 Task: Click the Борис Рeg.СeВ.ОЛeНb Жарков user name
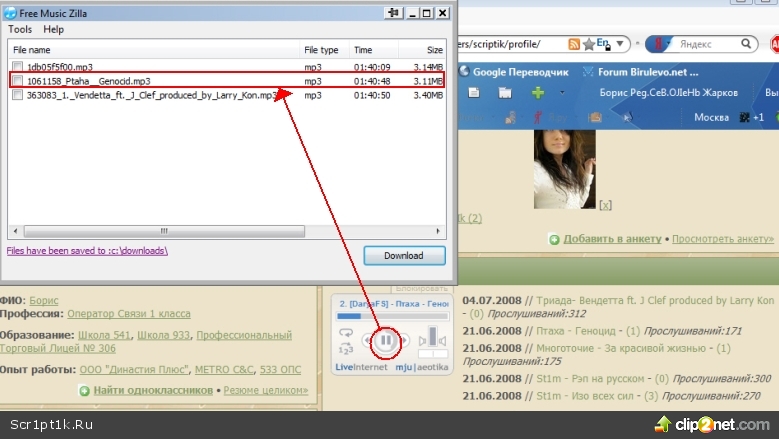click(x=669, y=93)
